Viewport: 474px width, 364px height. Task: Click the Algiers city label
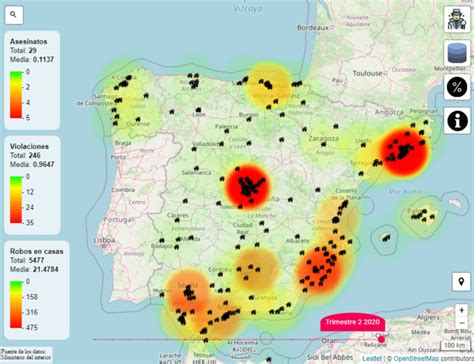(x=427, y=317)
